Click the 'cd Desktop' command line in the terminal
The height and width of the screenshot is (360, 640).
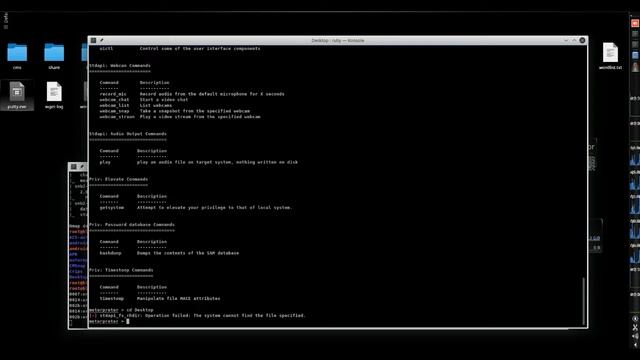tap(121, 310)
